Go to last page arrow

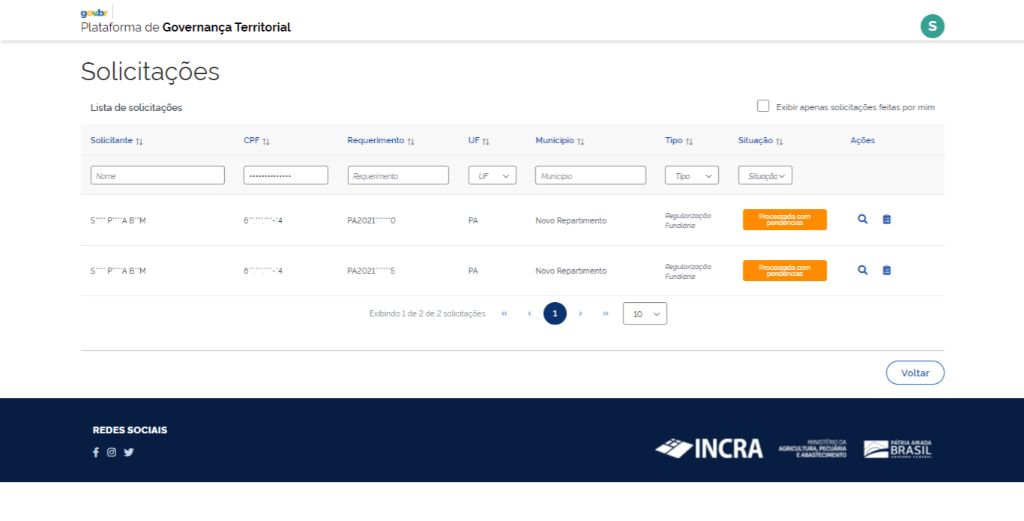(x=605, y=314)
